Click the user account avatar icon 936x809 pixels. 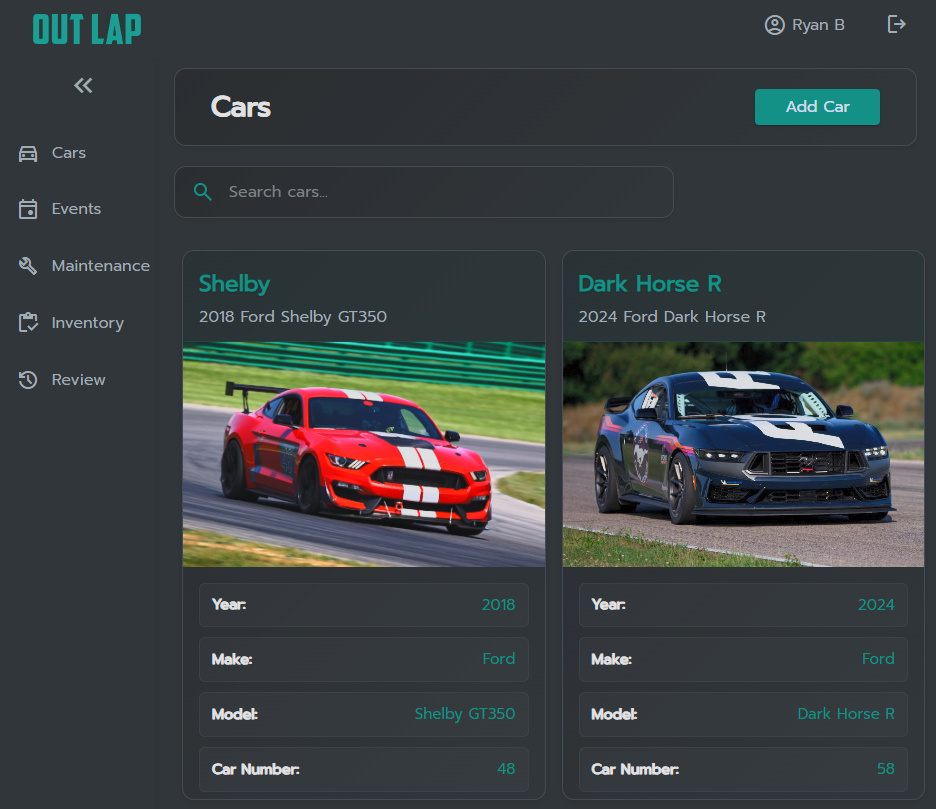(774, 25)
